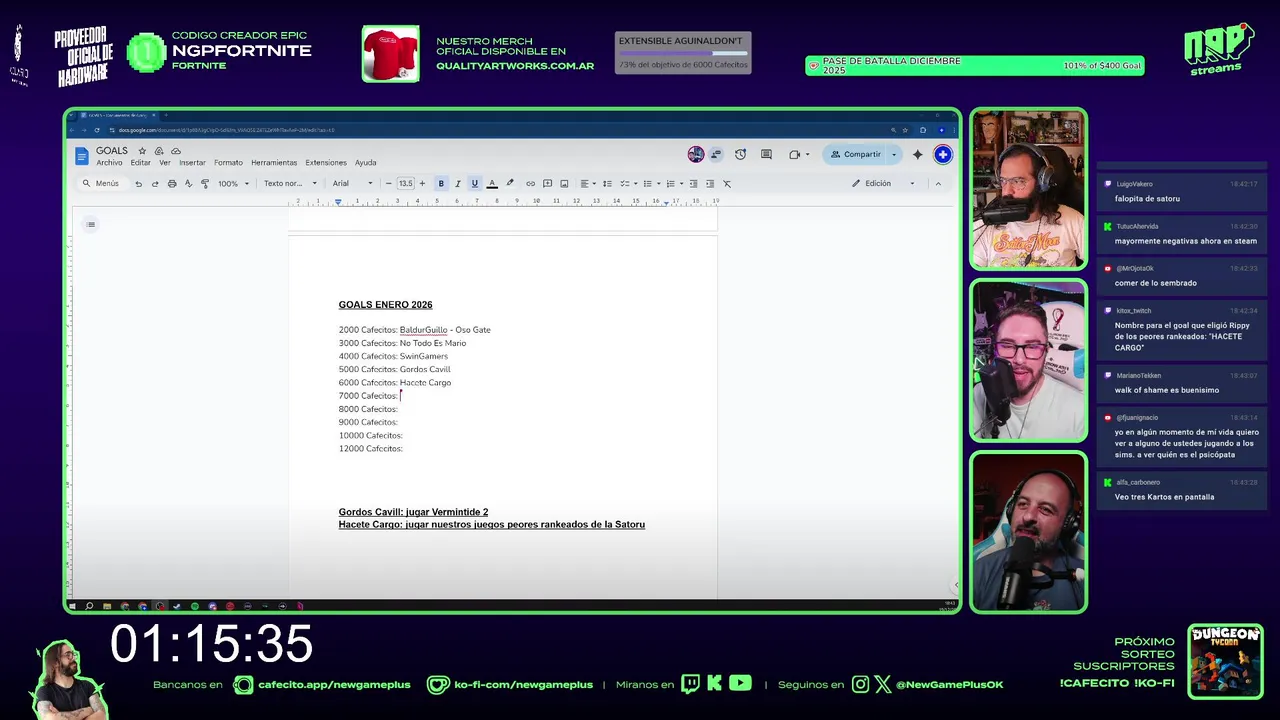This screenshot has height=720, width=1280.
Task: Decrease font size with minus button
Action: coord(389,184)
